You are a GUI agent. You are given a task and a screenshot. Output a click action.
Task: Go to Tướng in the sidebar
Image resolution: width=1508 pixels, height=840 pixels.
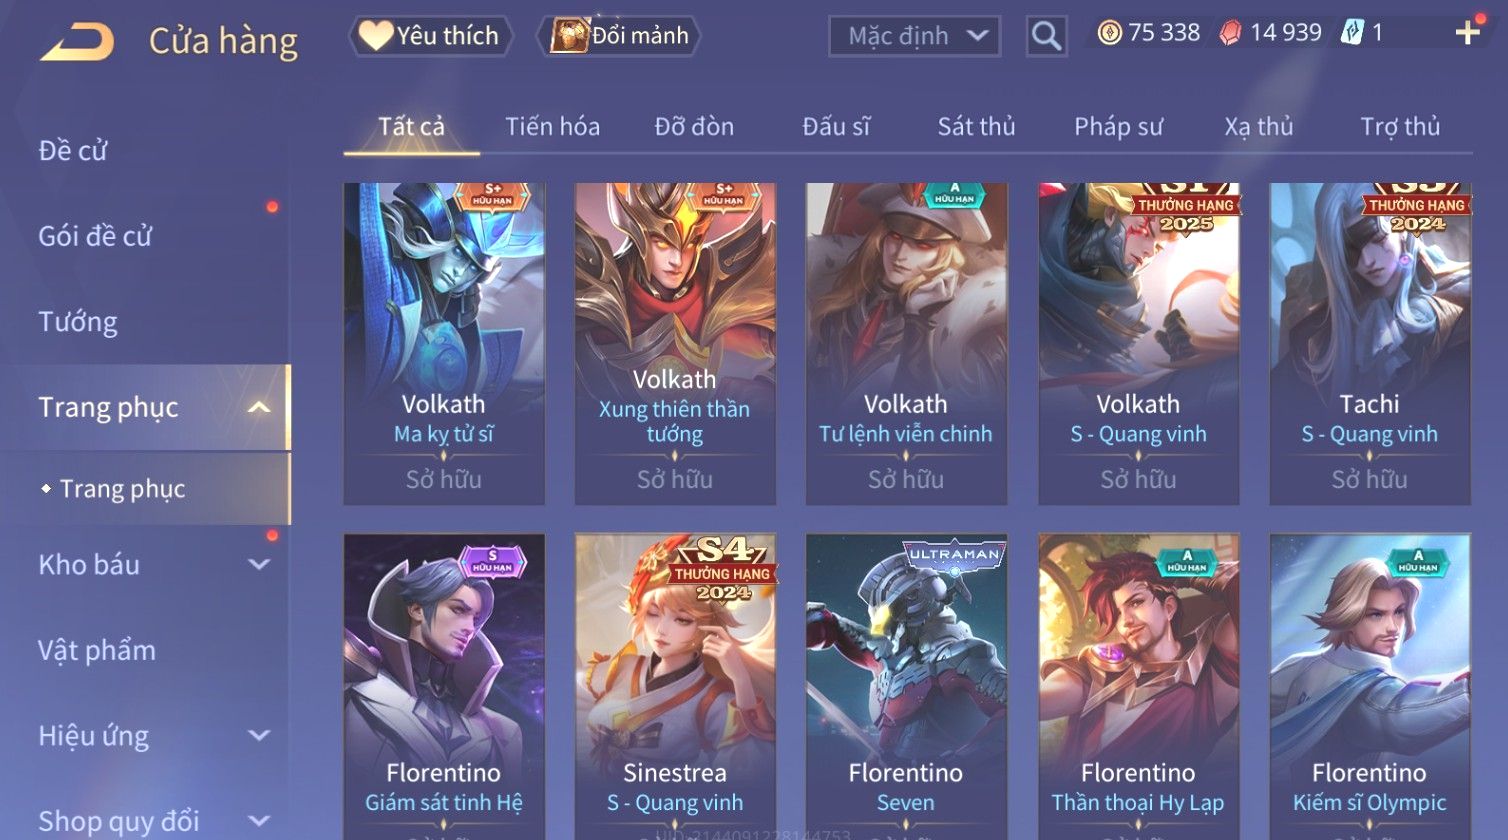pos(78,322)
